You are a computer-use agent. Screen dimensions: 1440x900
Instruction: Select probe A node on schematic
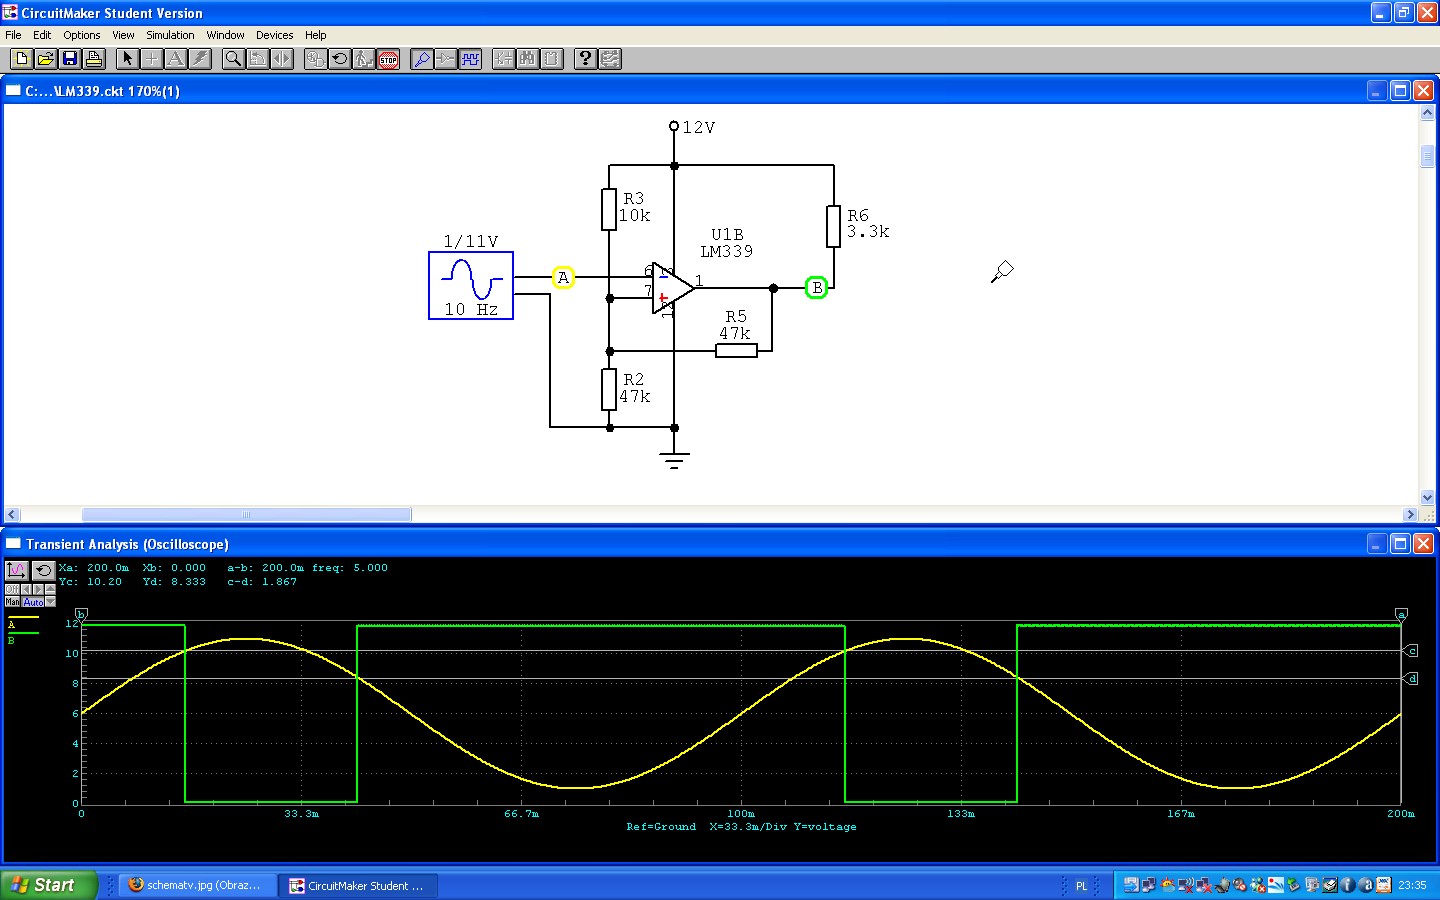click(x=563, y=278)
